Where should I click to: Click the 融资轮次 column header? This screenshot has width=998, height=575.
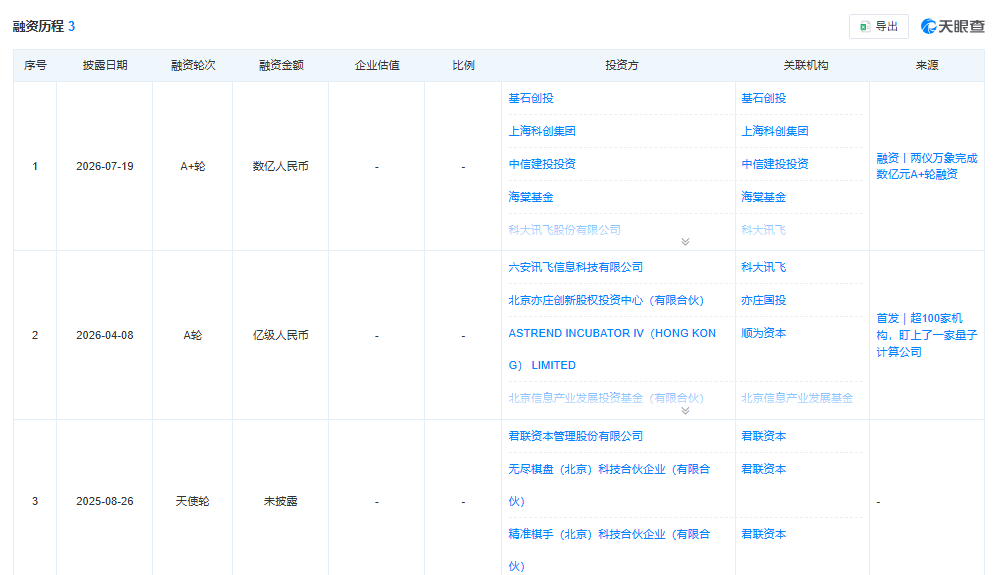pyautogui.click(x=193, y=65)
